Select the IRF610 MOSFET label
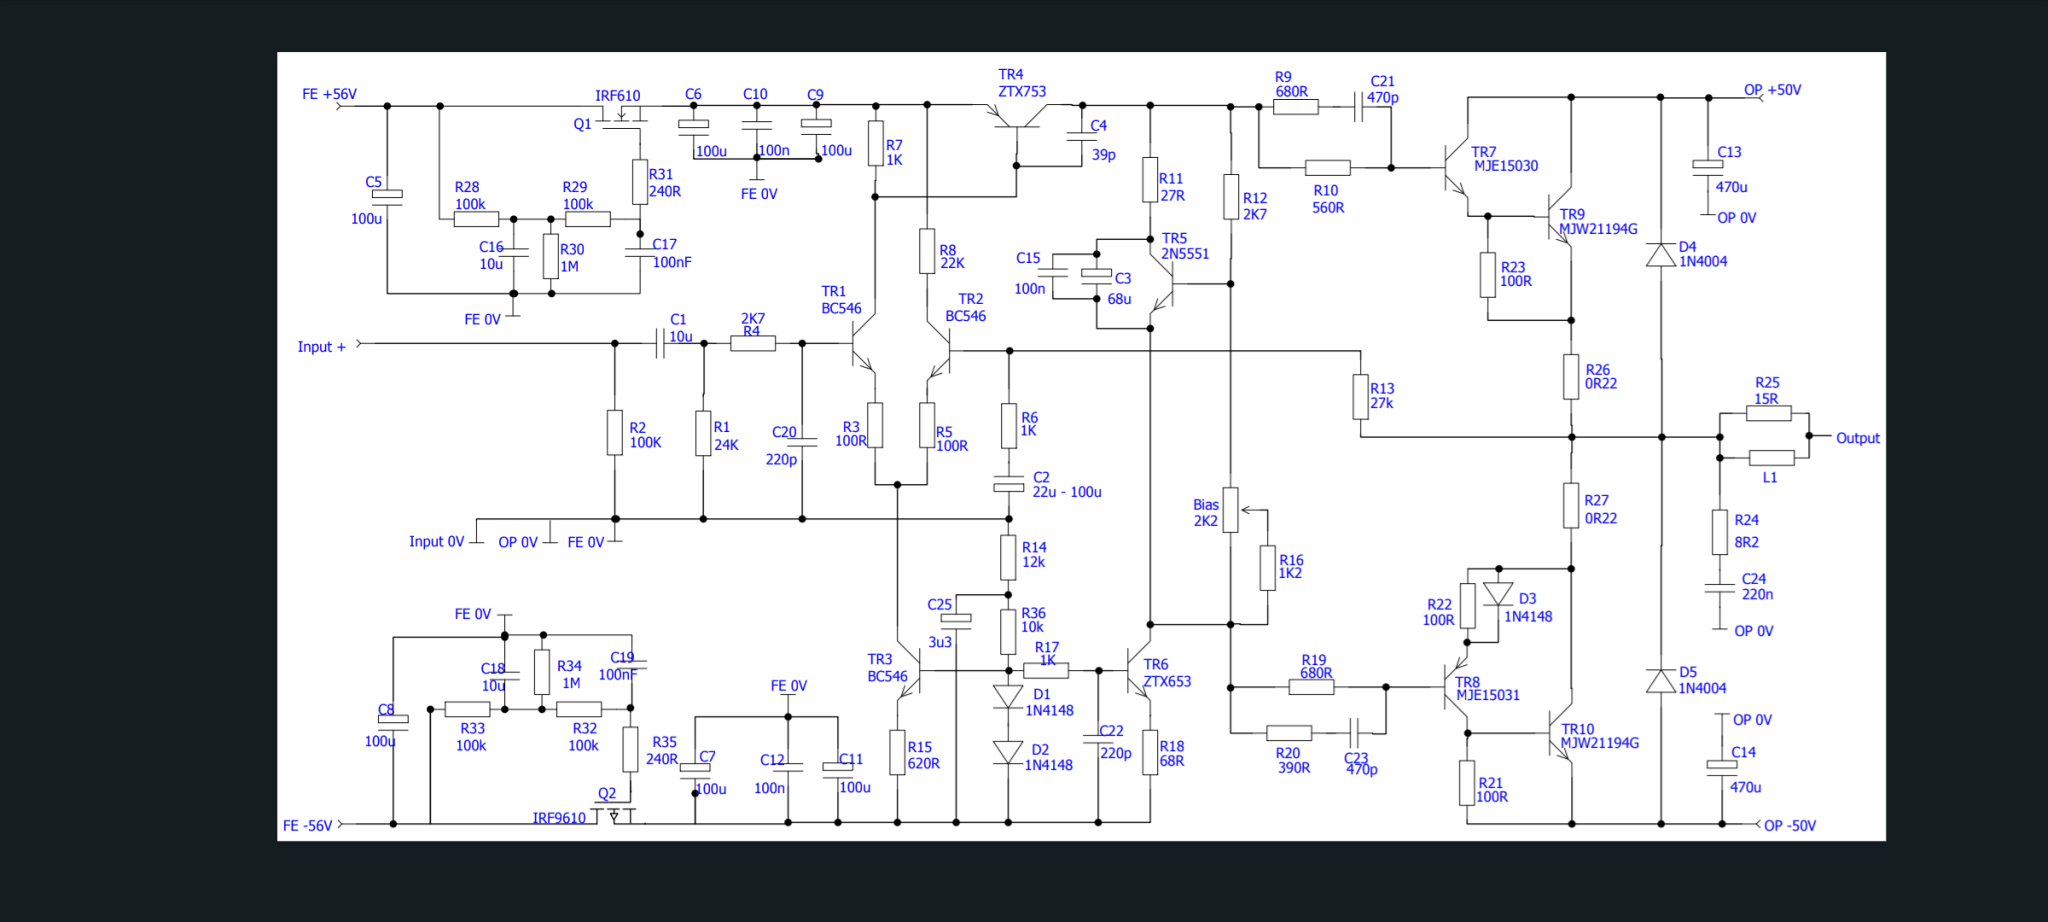Image resolution: width=2048 pixels, height=922 pixels. [617, 96]
